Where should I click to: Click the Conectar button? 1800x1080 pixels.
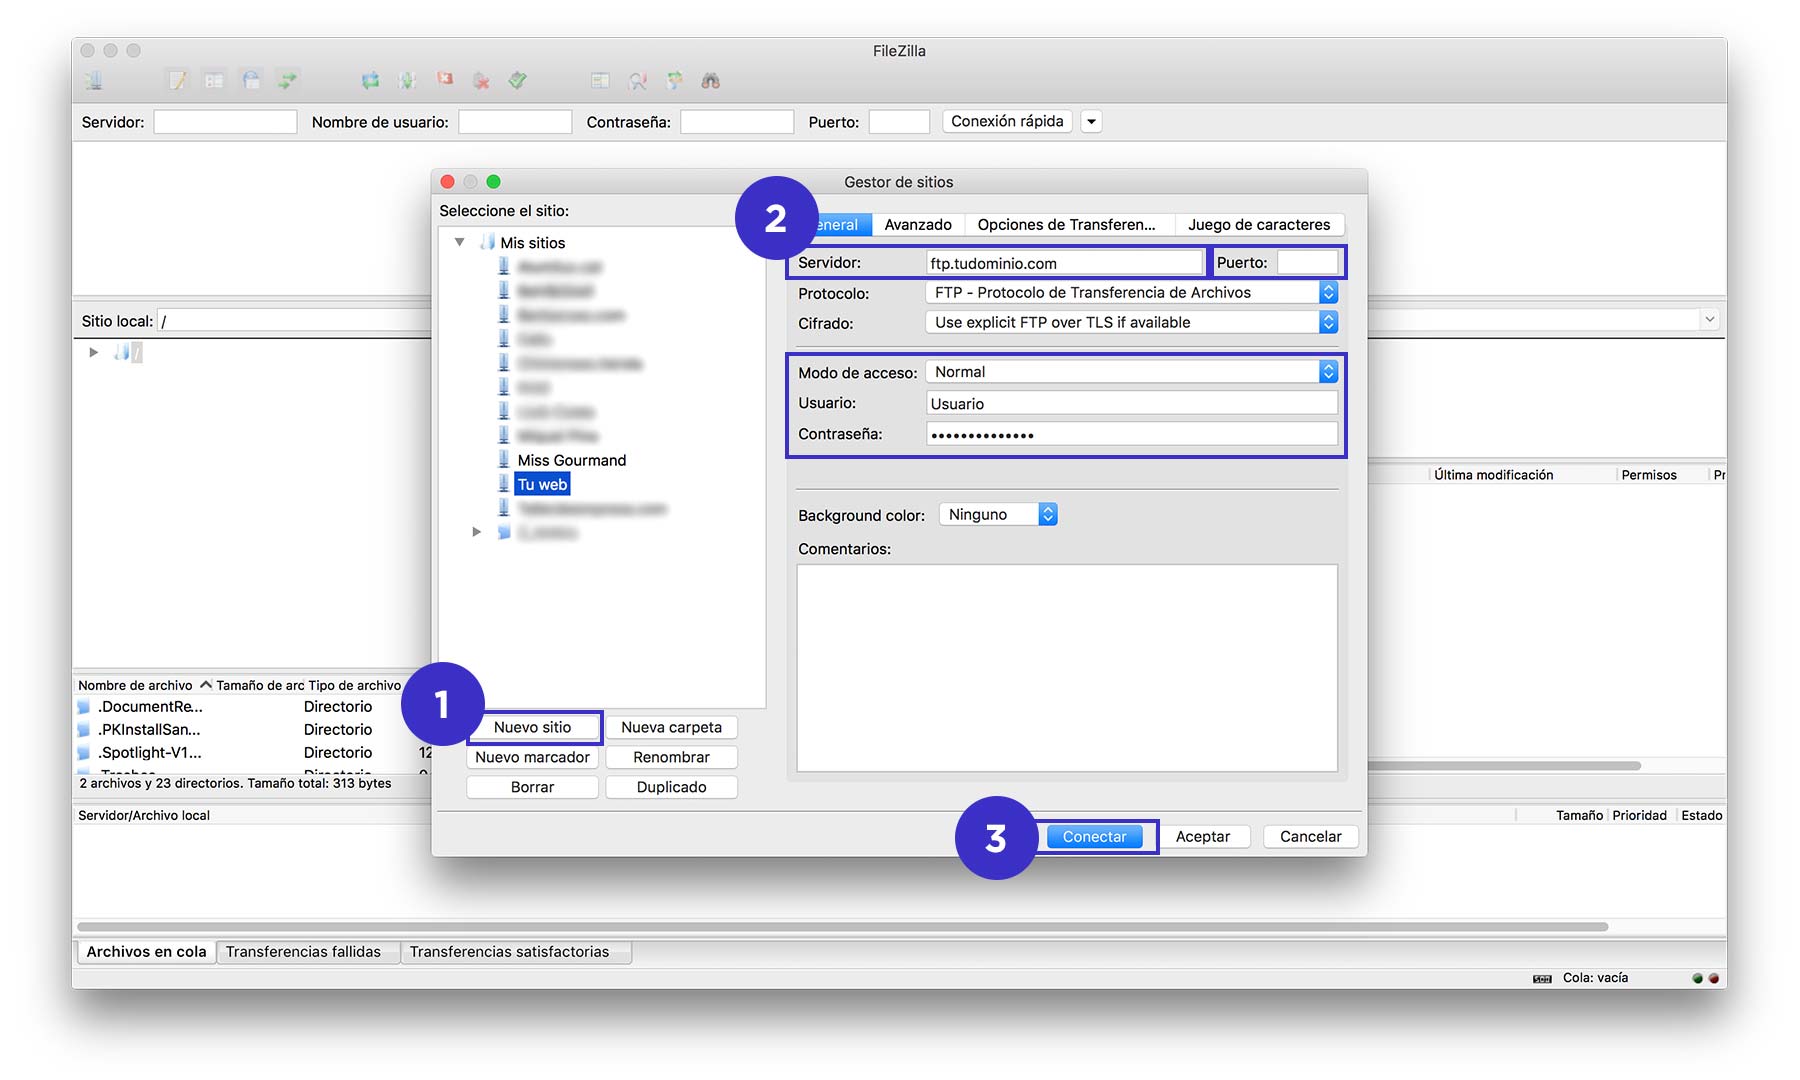click(1095, 837)
